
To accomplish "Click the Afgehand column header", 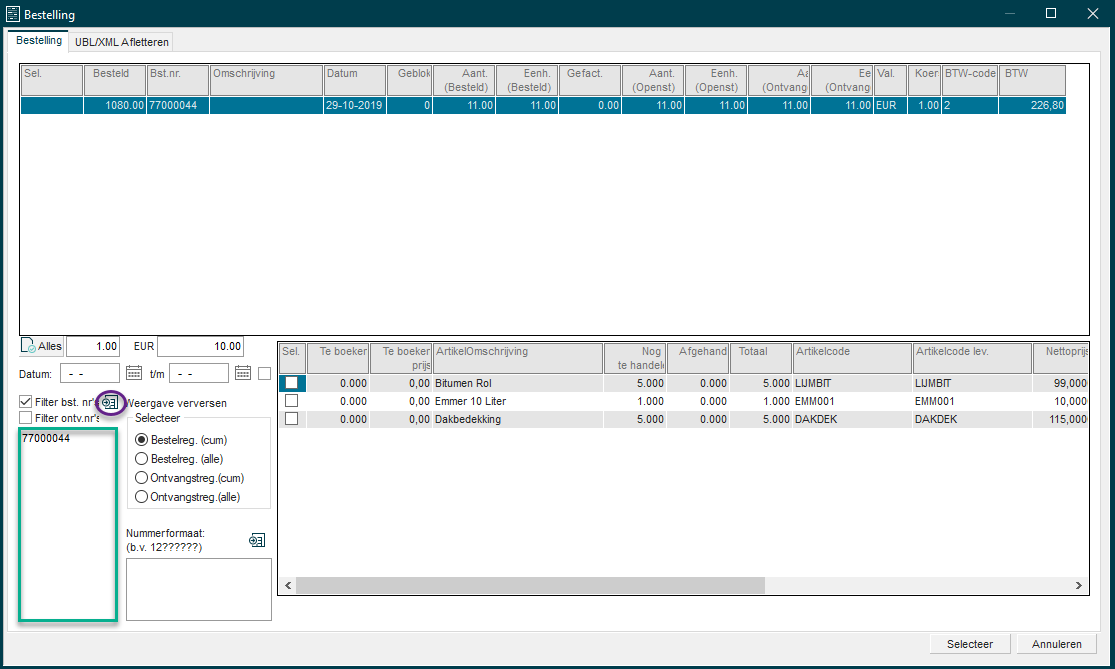I will tap(698, 358).
